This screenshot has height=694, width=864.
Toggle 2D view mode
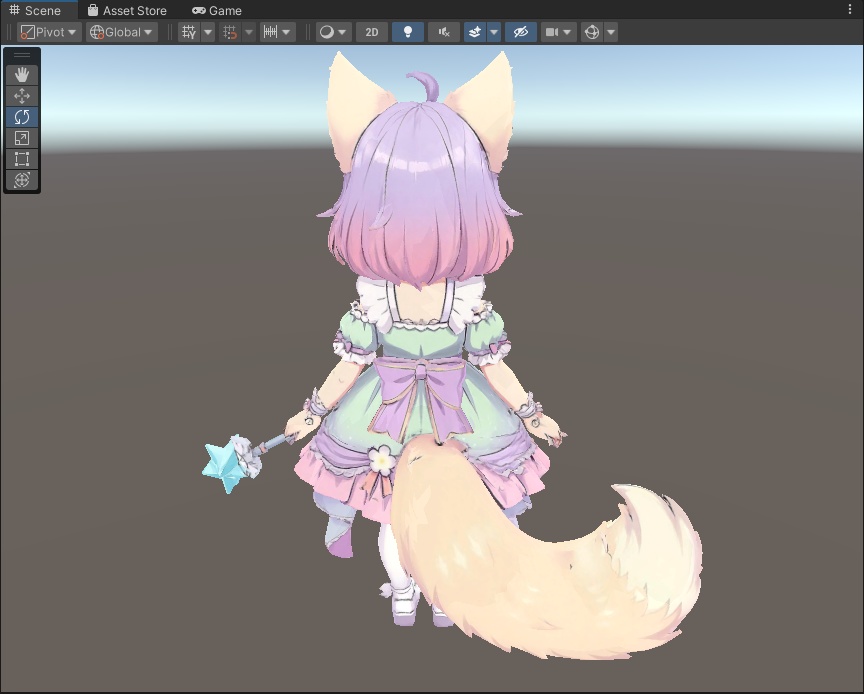(x=370, y=31)
